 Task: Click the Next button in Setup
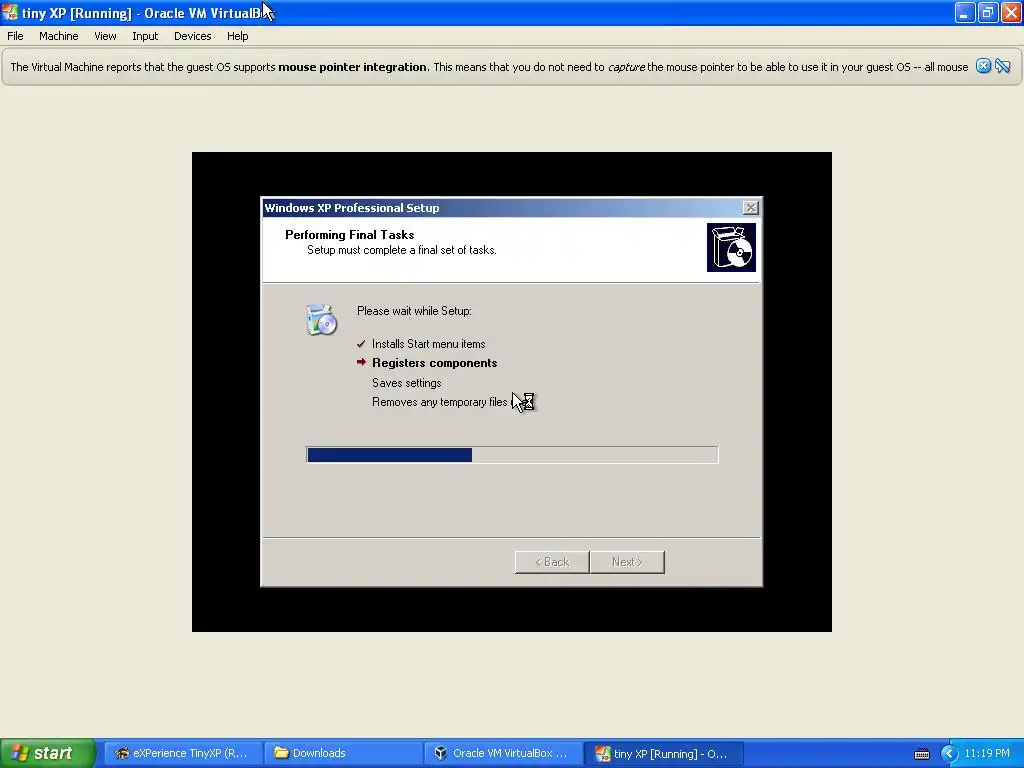point(627,562)
